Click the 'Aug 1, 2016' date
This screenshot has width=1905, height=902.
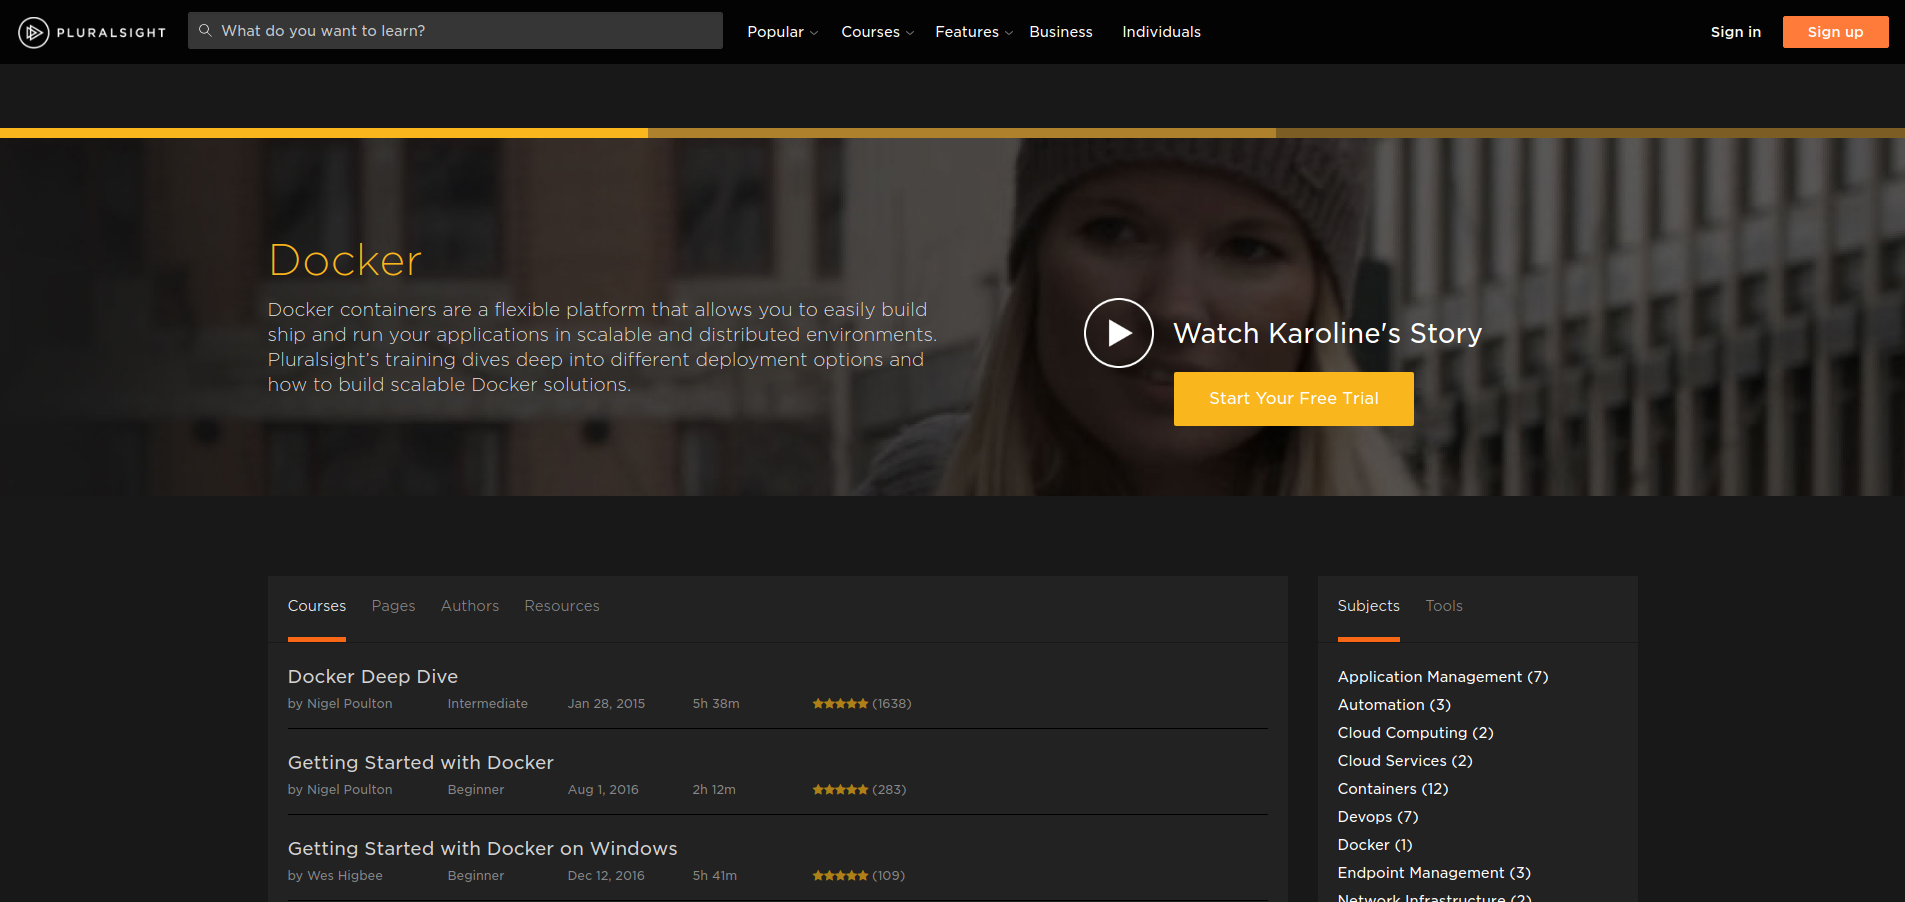coord(603,790)
